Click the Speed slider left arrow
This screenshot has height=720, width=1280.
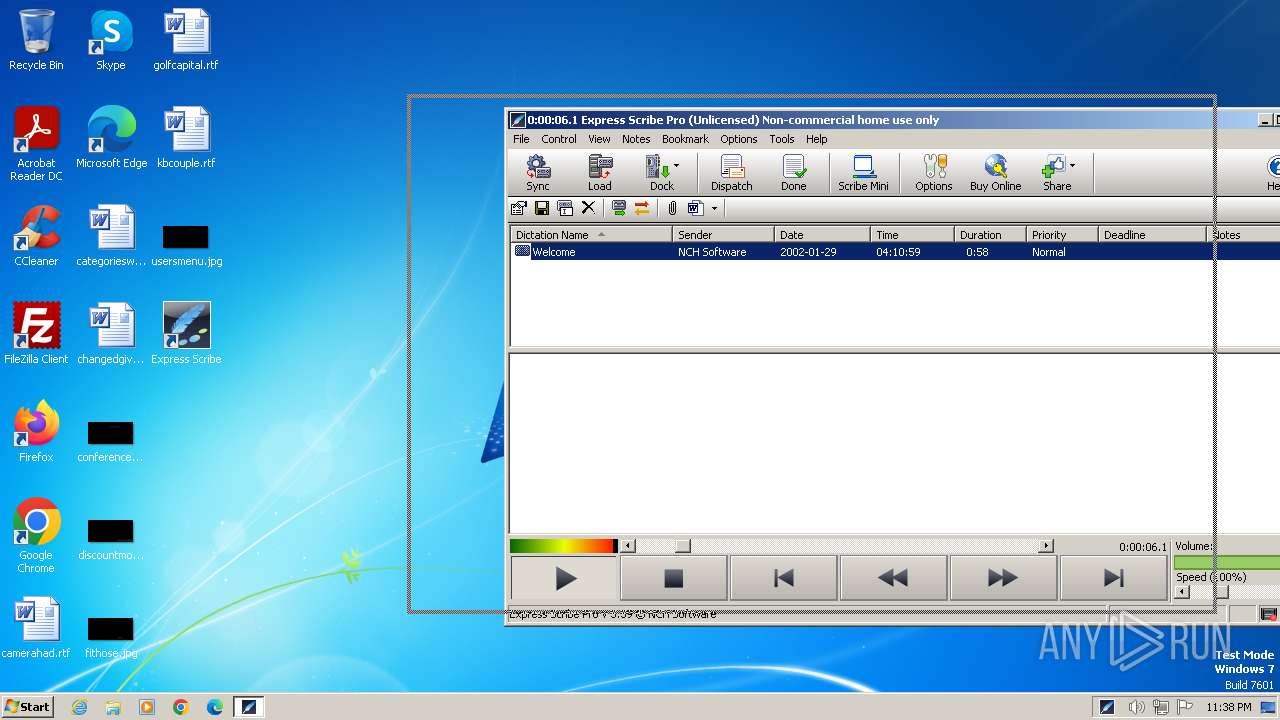[x=1182, y=592]
